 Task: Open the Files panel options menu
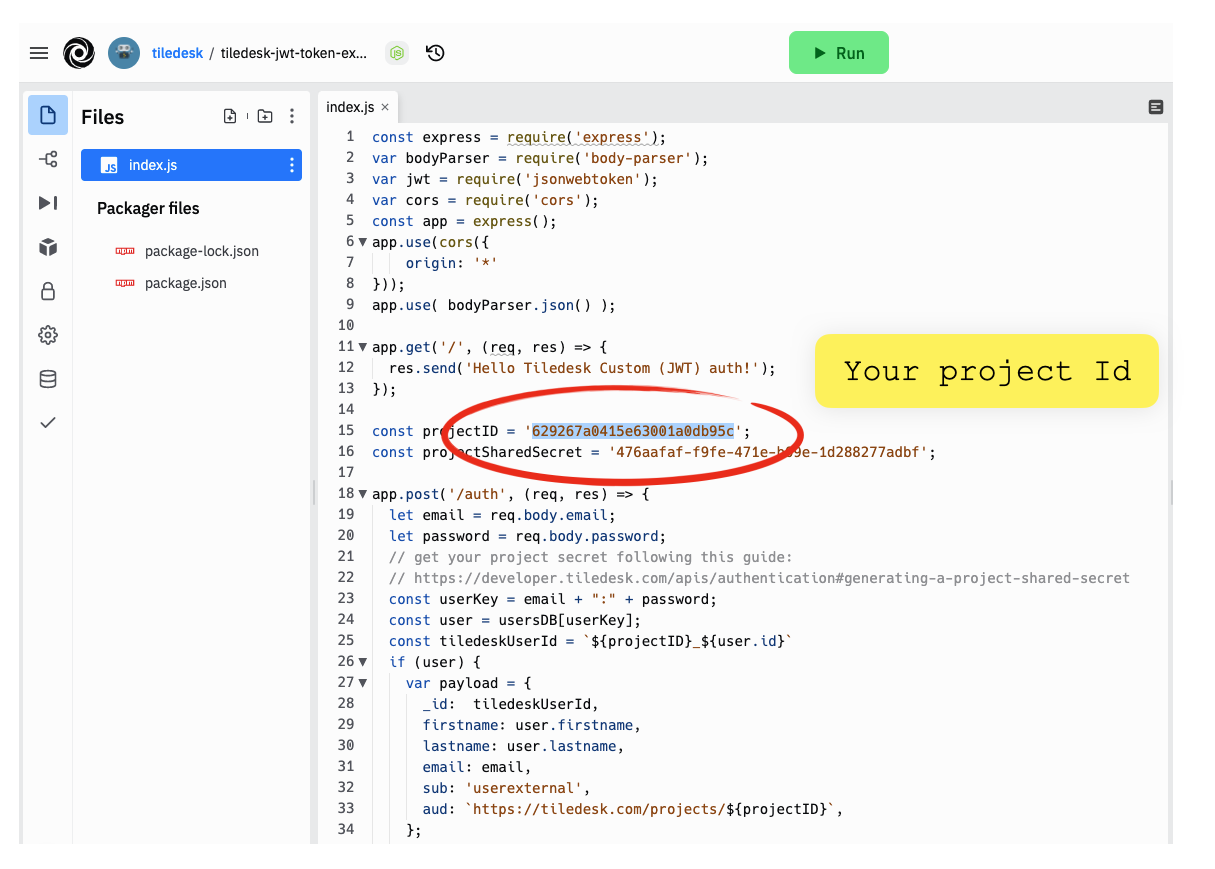coord(292,116)
